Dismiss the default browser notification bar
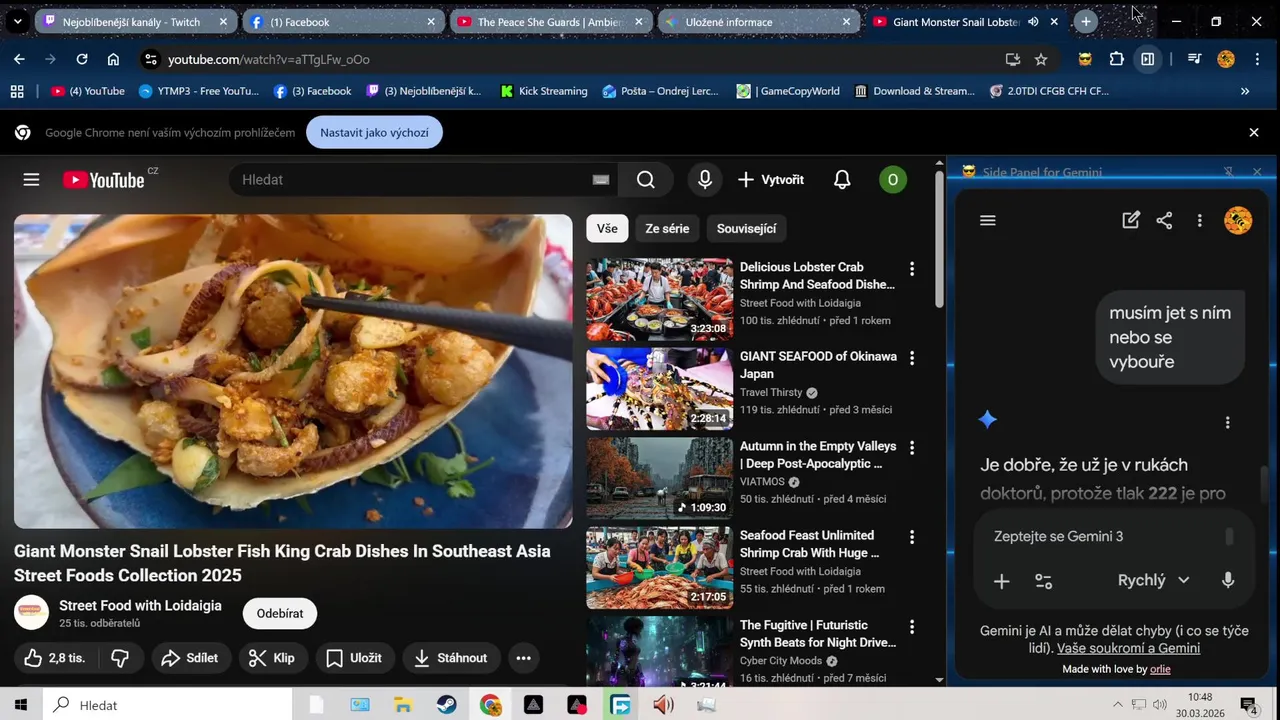The image size is (1280, 720). 1254,133
